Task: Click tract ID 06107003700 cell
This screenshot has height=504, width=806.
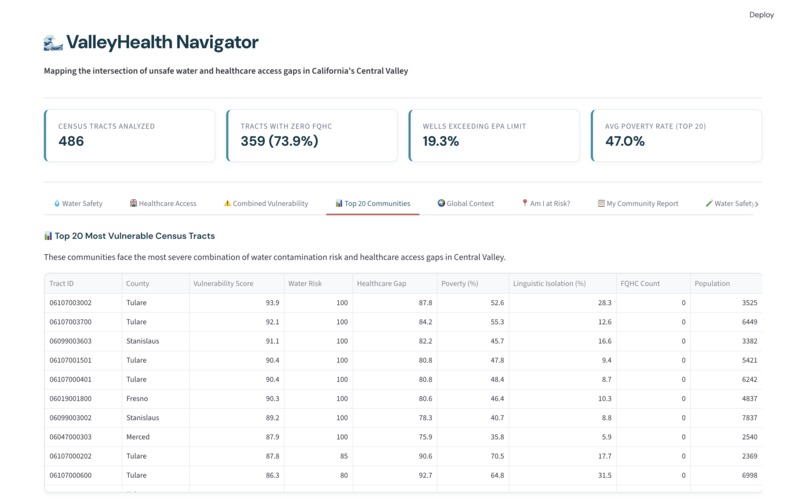Action: 83,322
